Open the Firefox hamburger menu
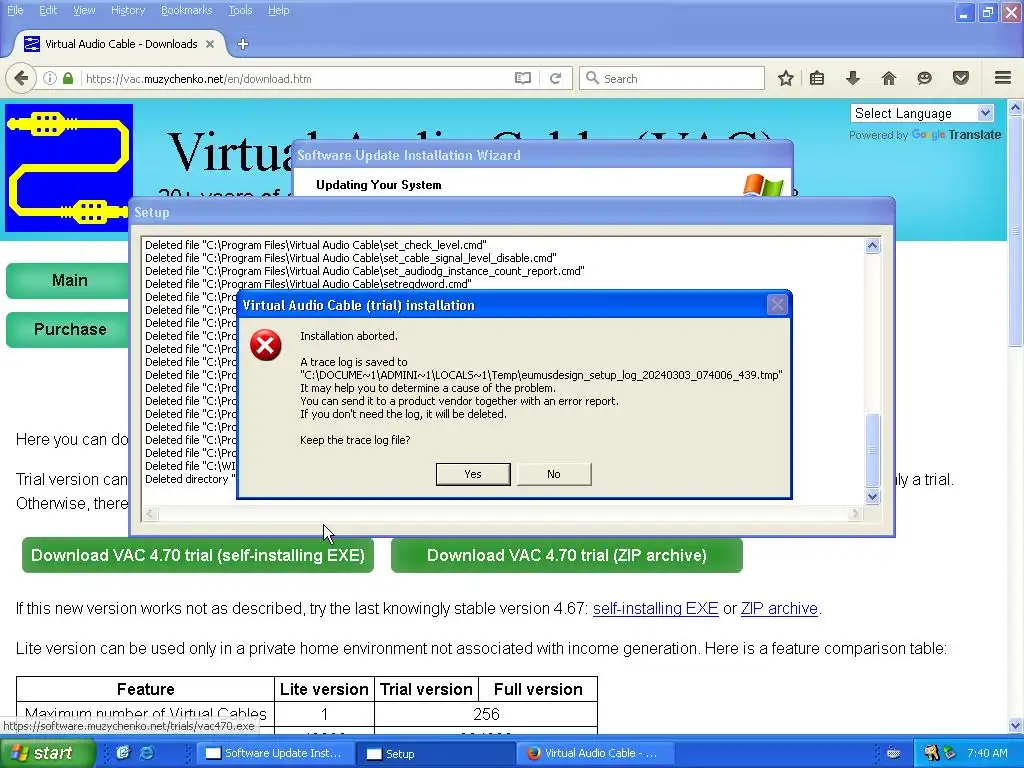This screenshot has height=768, width=1024. point(1003,78)
